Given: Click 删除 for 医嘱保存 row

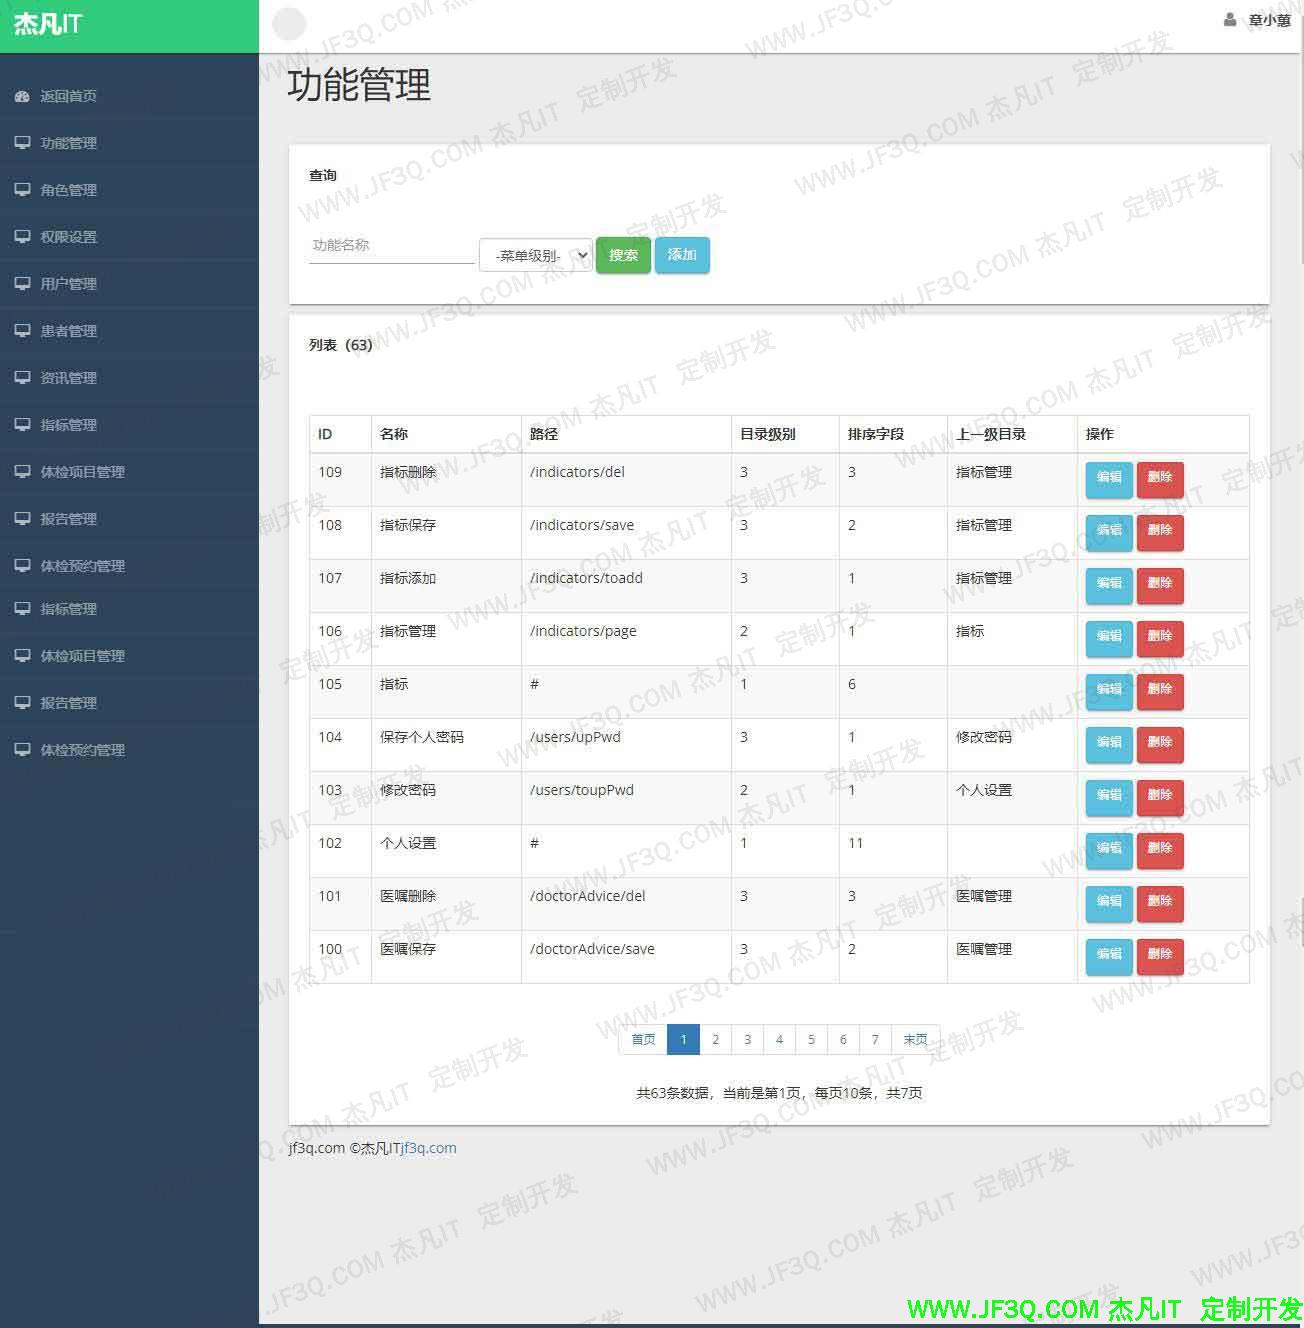Looking at the screenshot, I should pyautogui.click(x=1160, y=955).
